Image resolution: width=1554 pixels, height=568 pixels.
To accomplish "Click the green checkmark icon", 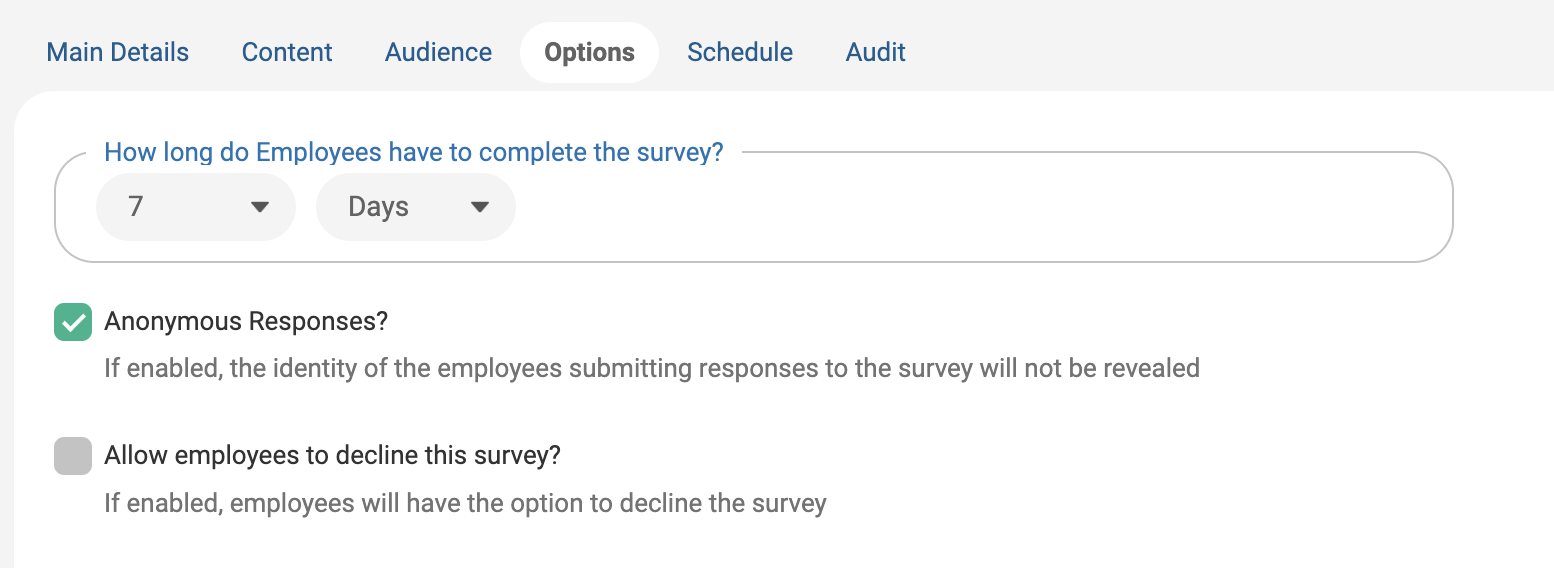I will 73,322.
